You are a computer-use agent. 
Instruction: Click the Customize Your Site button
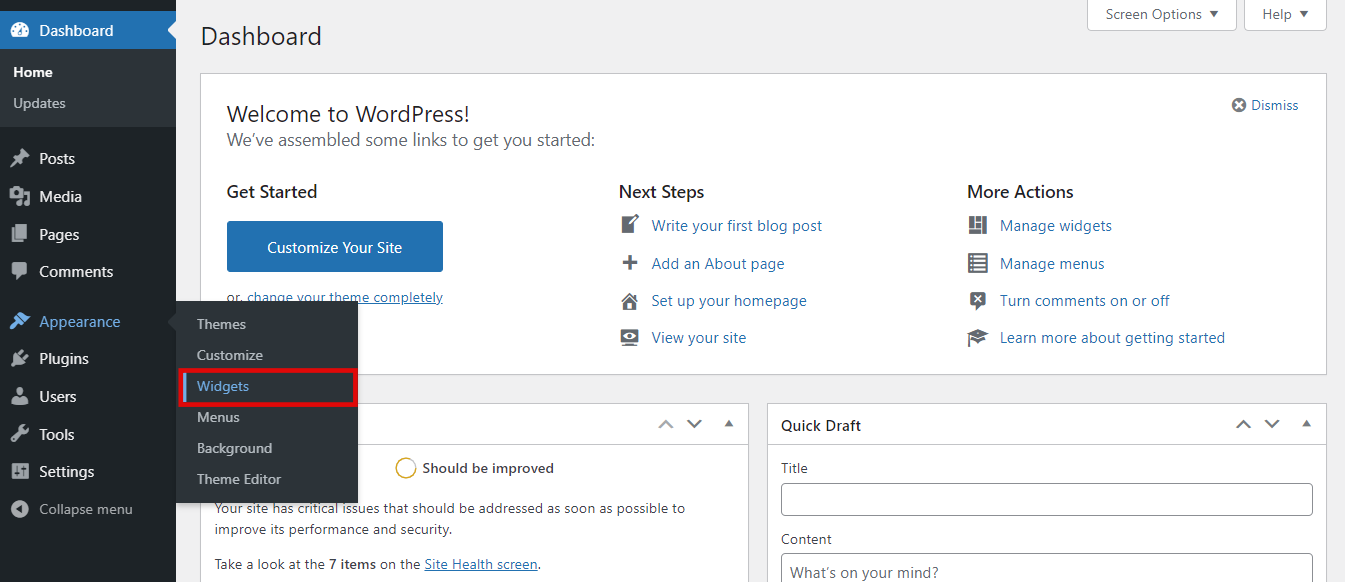(x=334, y=246)
